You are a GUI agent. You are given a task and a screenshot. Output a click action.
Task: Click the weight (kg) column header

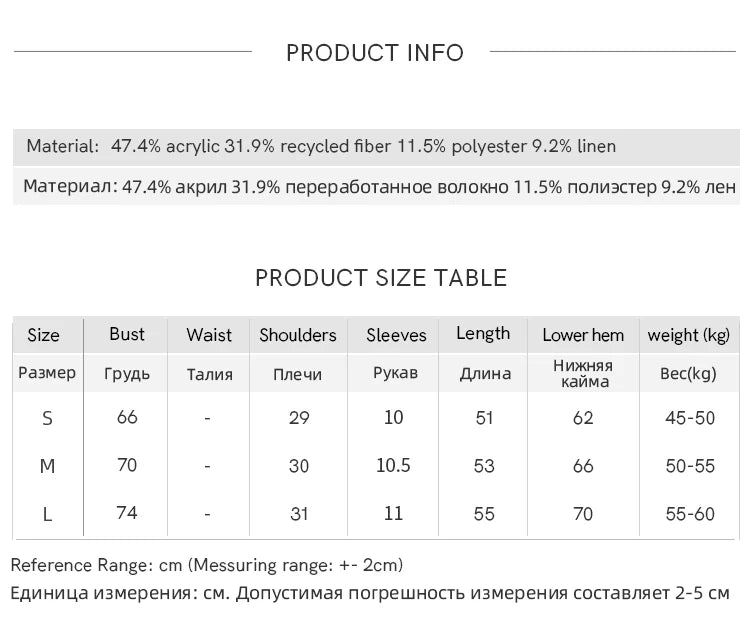[x=688, y=336]
